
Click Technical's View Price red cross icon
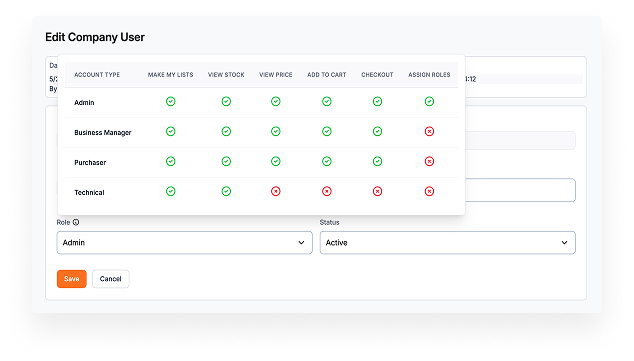pyautogui.click(x=276, y=191)
